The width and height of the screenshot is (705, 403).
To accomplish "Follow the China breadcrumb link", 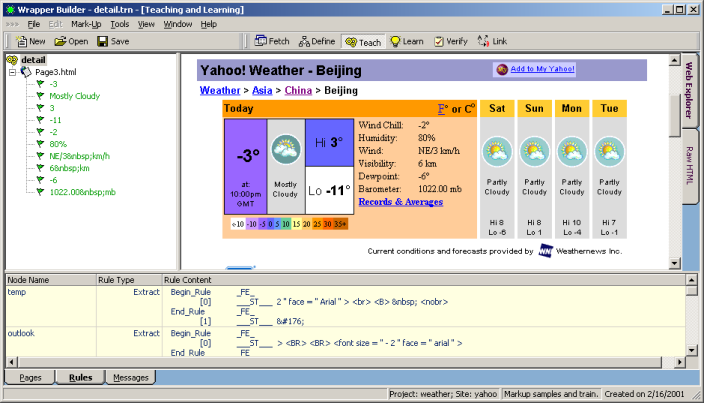I will pyautogui.click(x=298, y=90).
